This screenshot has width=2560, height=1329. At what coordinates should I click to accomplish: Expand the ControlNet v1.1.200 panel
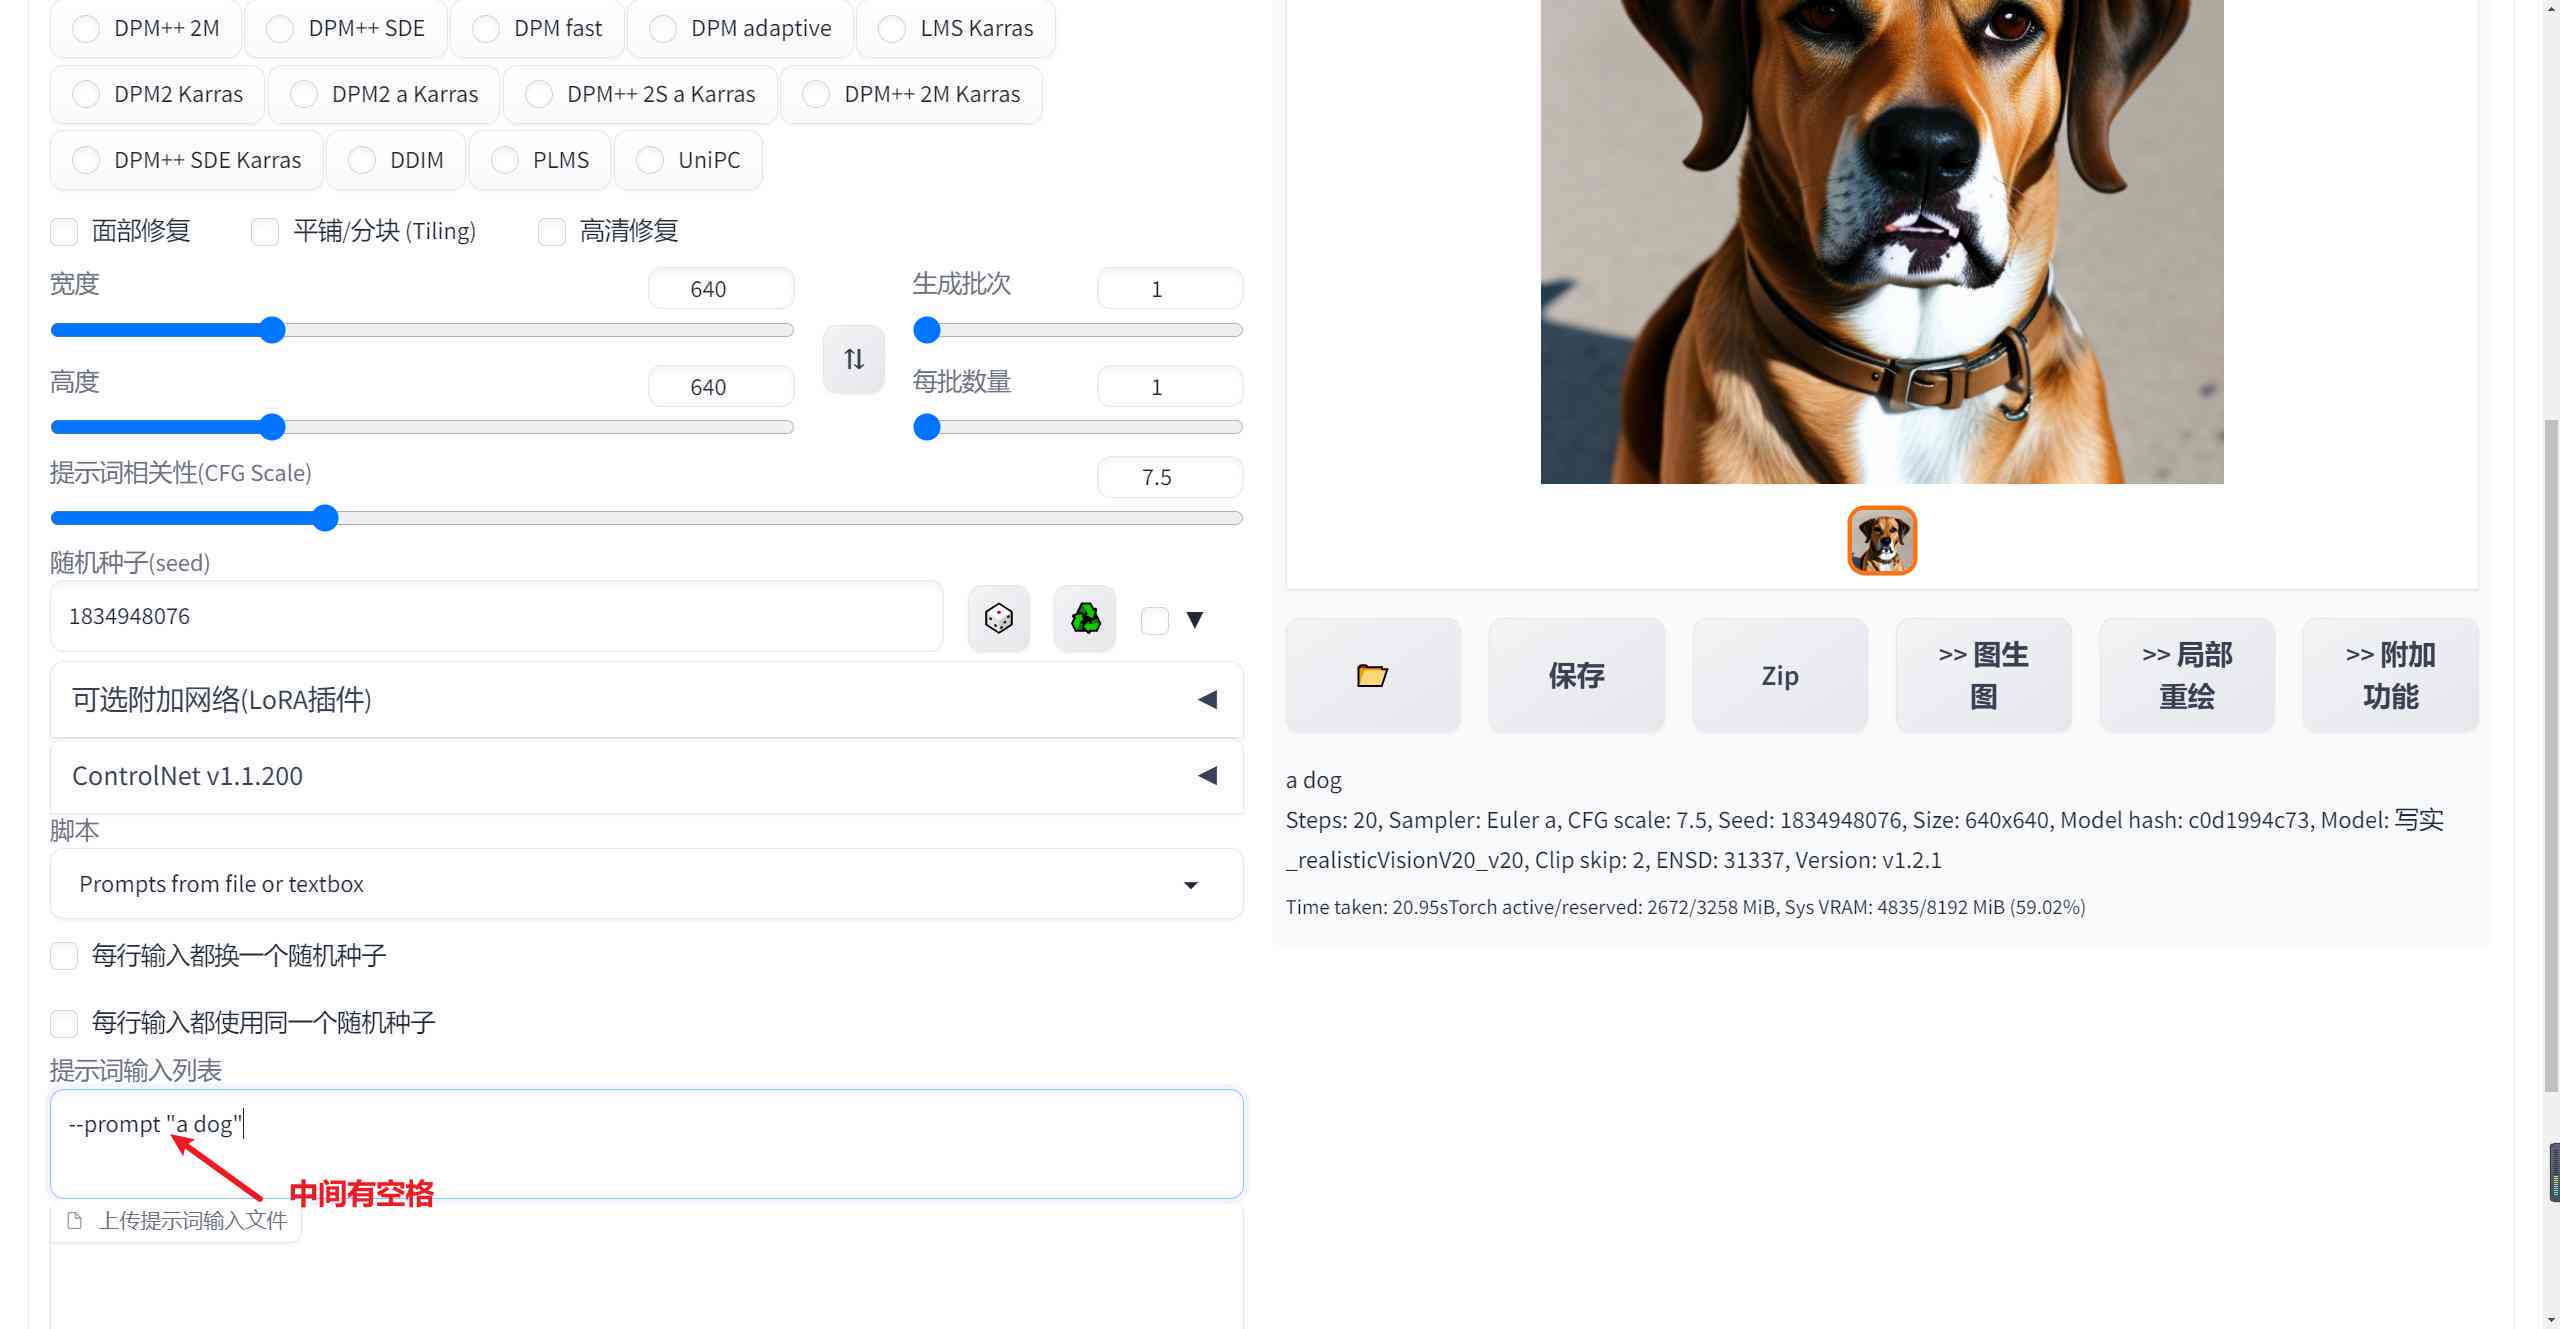[647, 776]
